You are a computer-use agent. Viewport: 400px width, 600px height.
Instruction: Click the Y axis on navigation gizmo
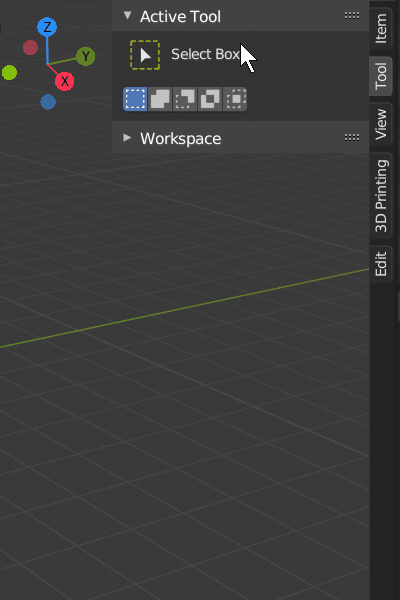tap(85, 56)
